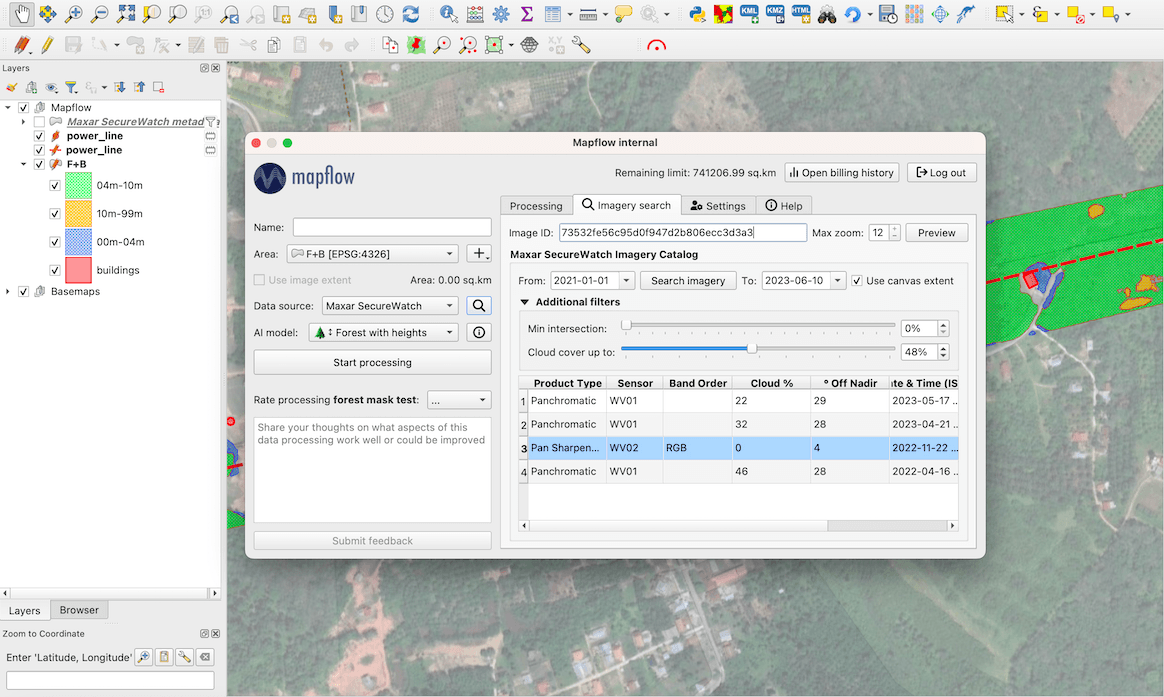Select the Pan Map hand tool

pyautogui.click(x=22, y=13)
